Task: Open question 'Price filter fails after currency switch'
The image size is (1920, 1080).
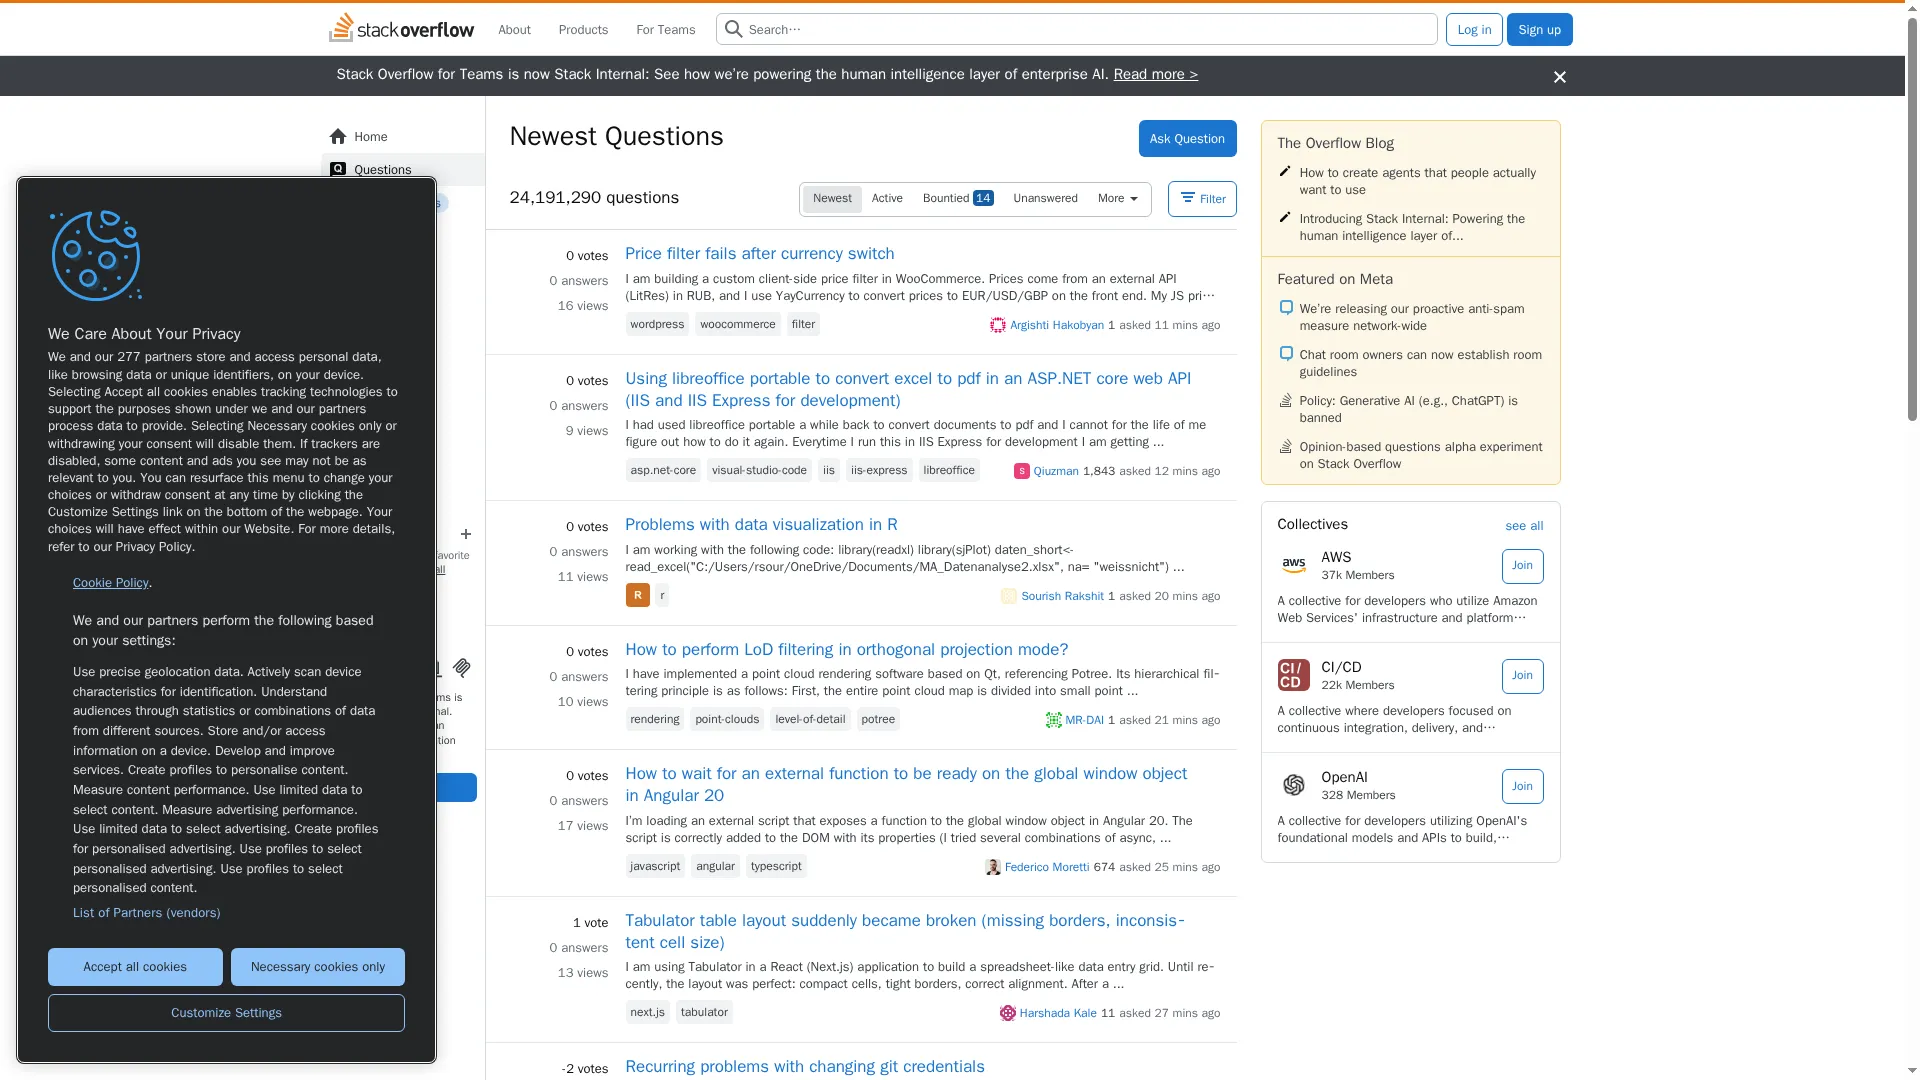Action: [759, 253]
